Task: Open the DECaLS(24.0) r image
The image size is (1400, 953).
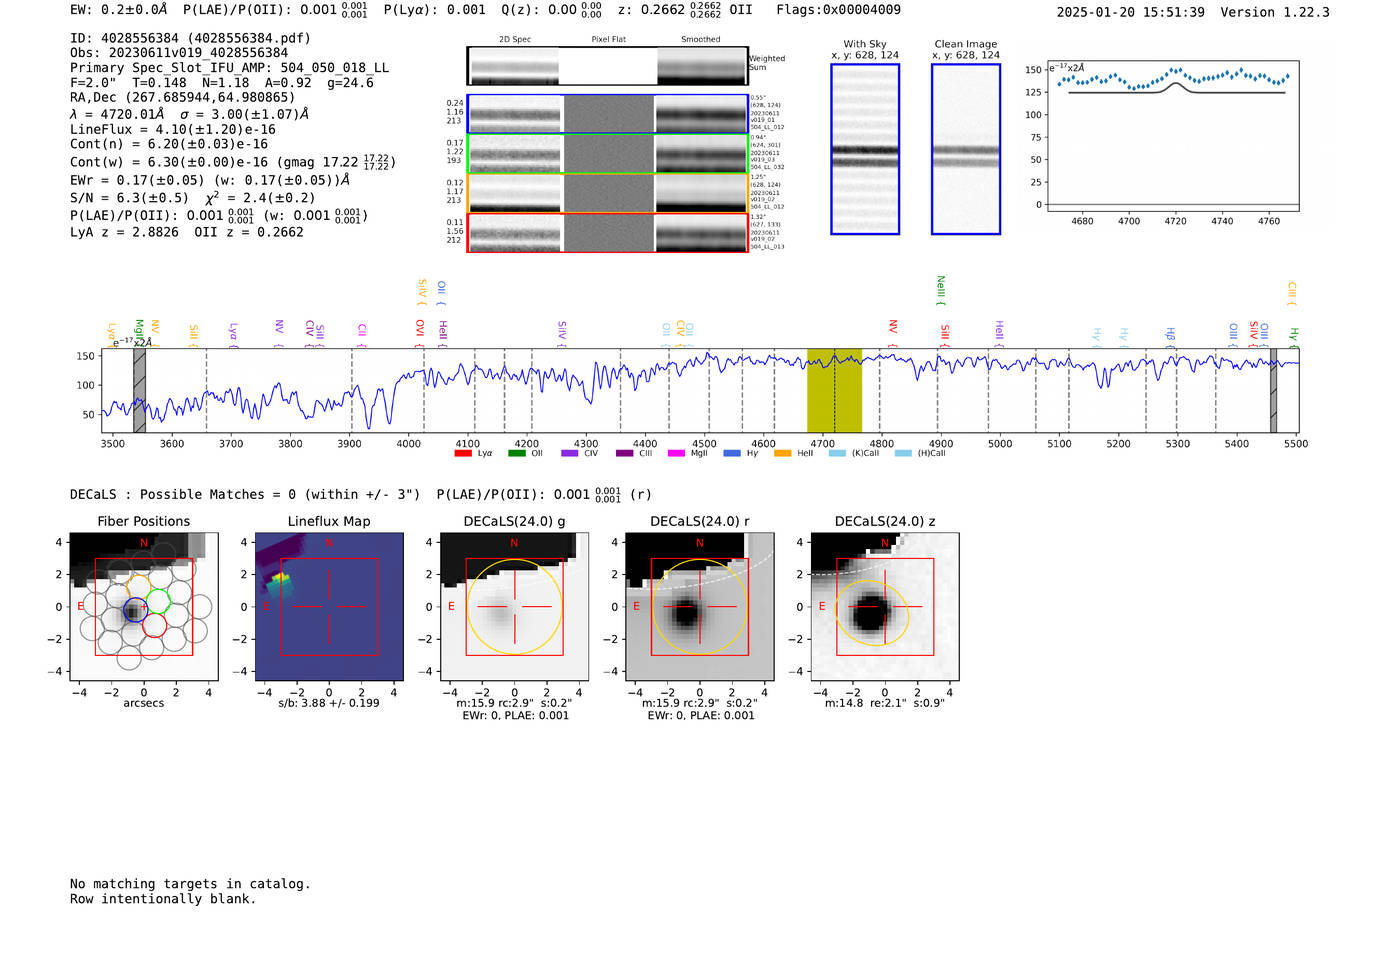Action: click(x=699, y=607)
